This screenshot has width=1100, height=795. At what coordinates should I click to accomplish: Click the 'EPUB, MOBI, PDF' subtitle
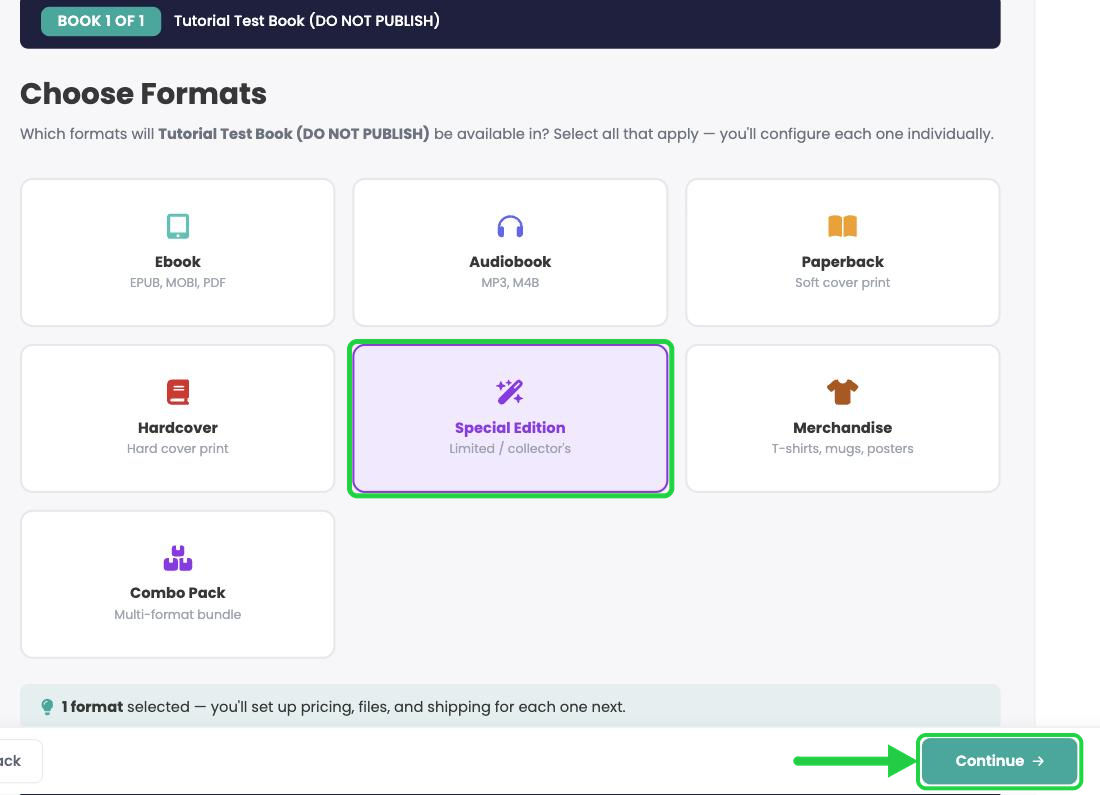[177, 283]
